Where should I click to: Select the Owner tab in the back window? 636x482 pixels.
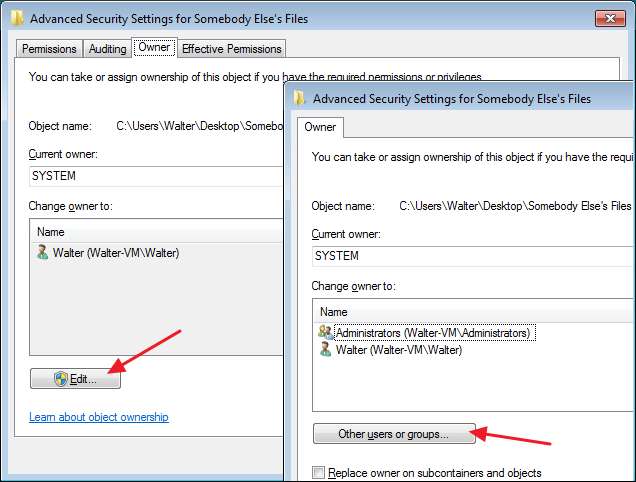155,47
